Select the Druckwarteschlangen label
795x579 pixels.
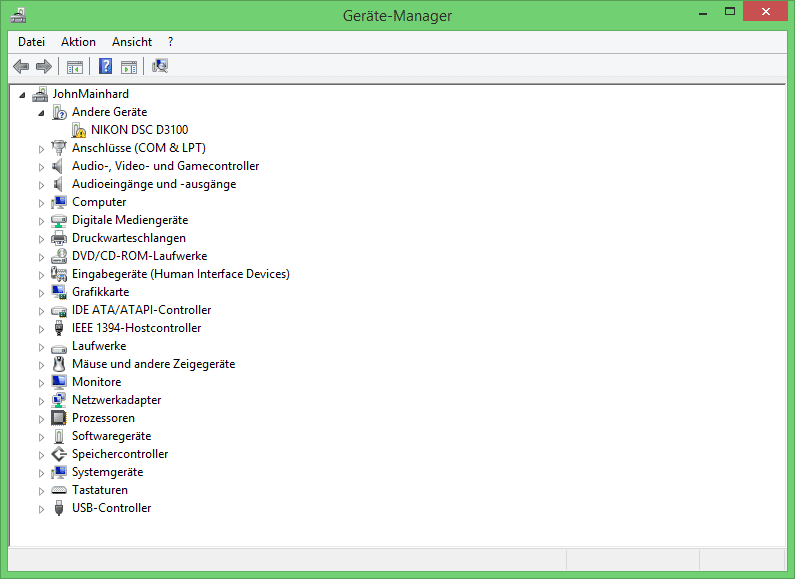coord(129,238)
